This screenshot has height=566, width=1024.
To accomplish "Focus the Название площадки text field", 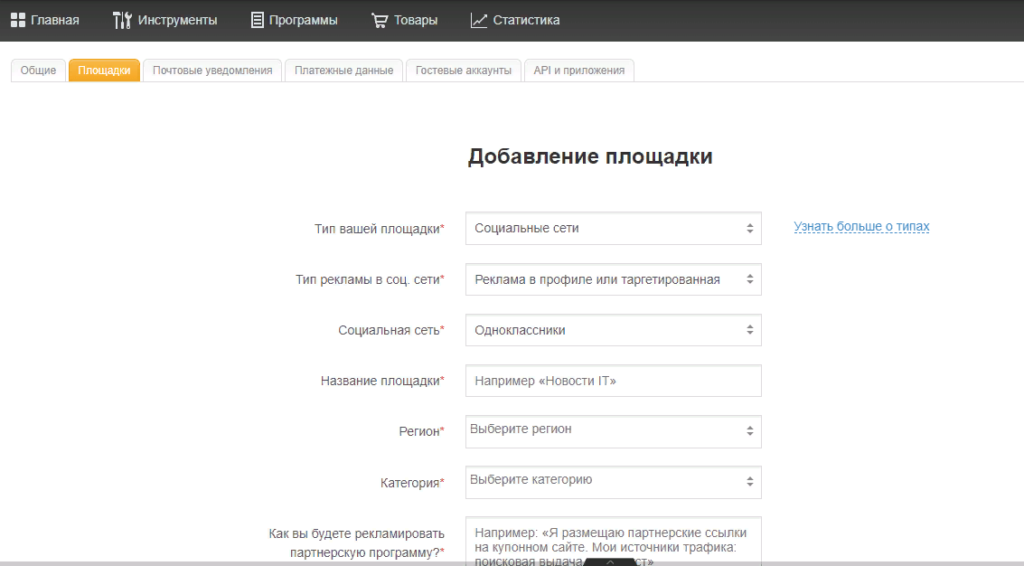I will [613, 381].
